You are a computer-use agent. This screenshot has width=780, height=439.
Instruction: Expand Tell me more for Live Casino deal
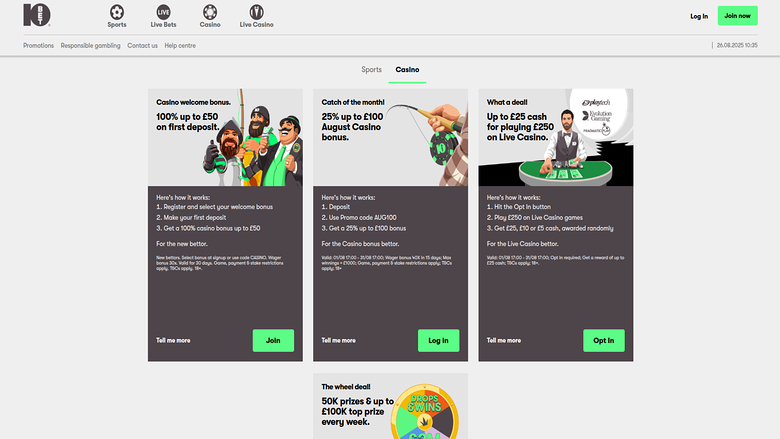point(503,340)
